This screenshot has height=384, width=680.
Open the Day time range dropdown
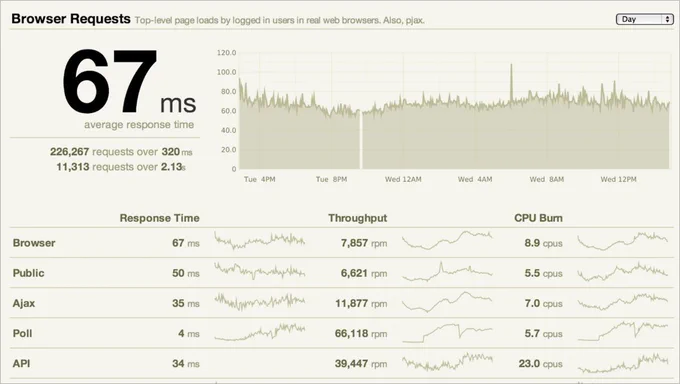pos(644,19)
